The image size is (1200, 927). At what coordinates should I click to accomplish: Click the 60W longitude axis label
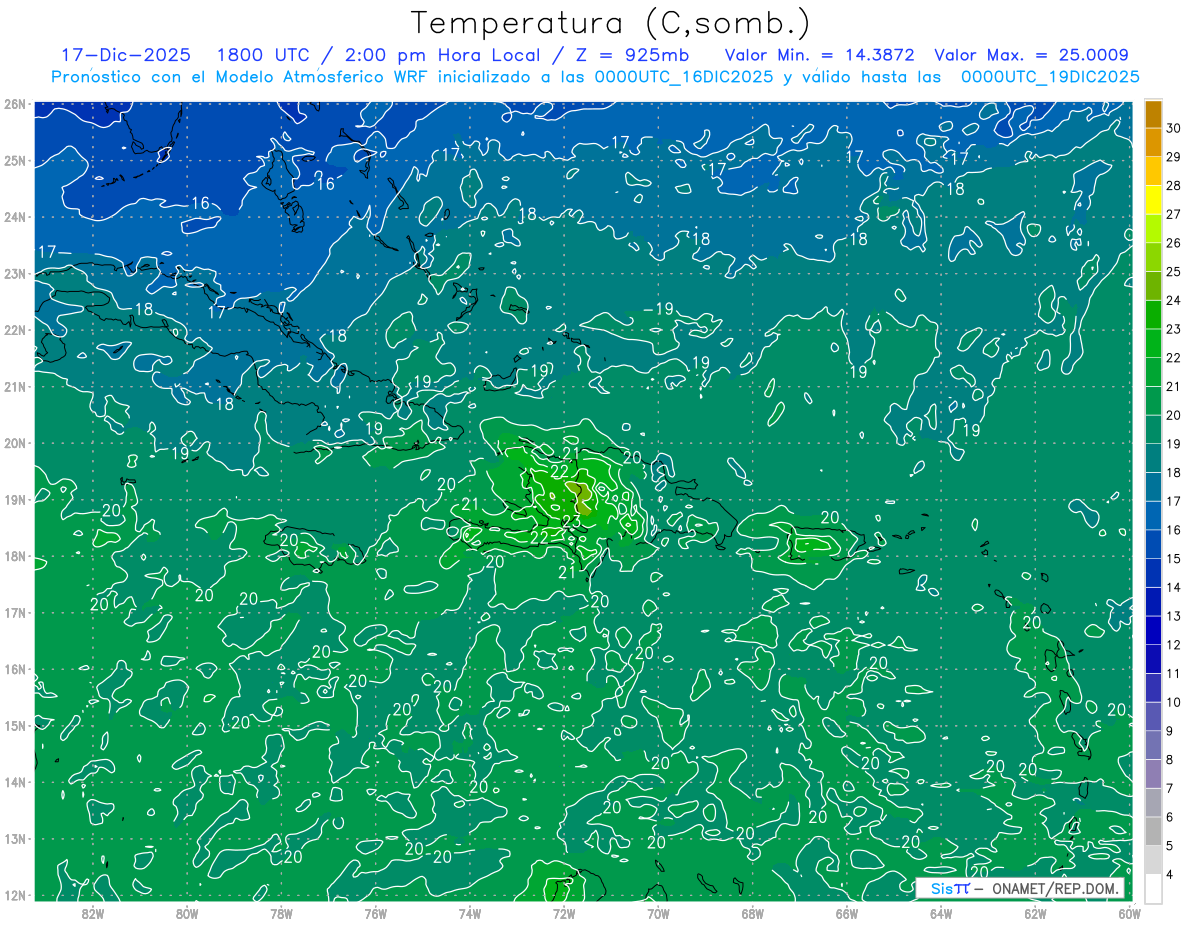(x=1129, y=912)
